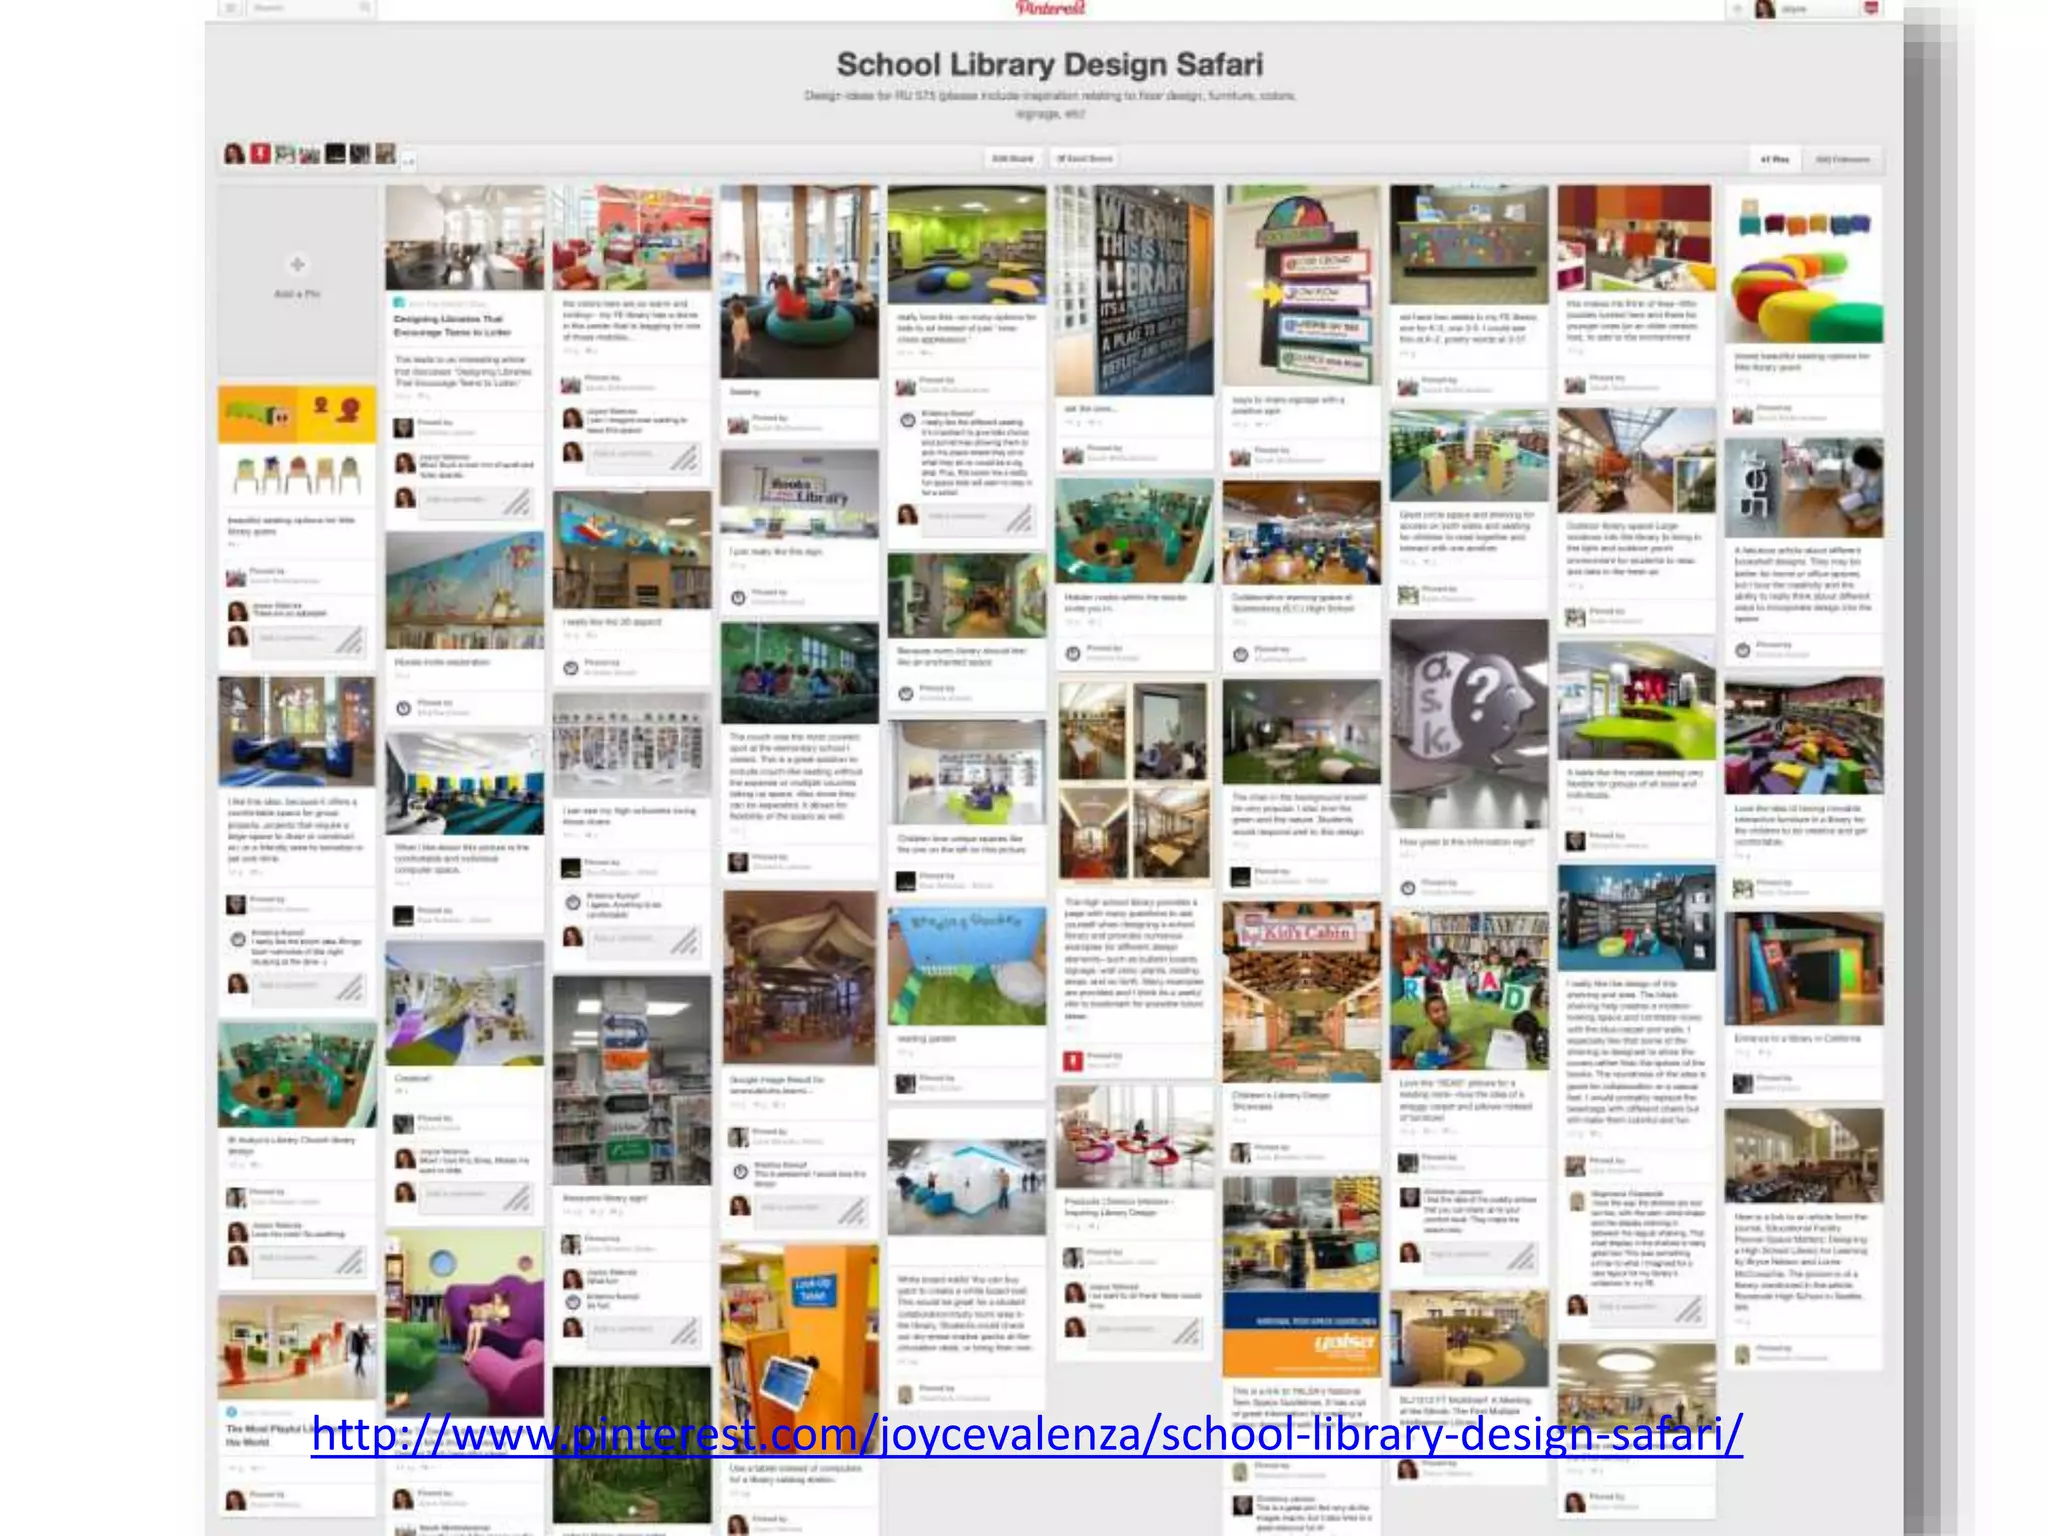Open the categories menu icon

(231, 8)
